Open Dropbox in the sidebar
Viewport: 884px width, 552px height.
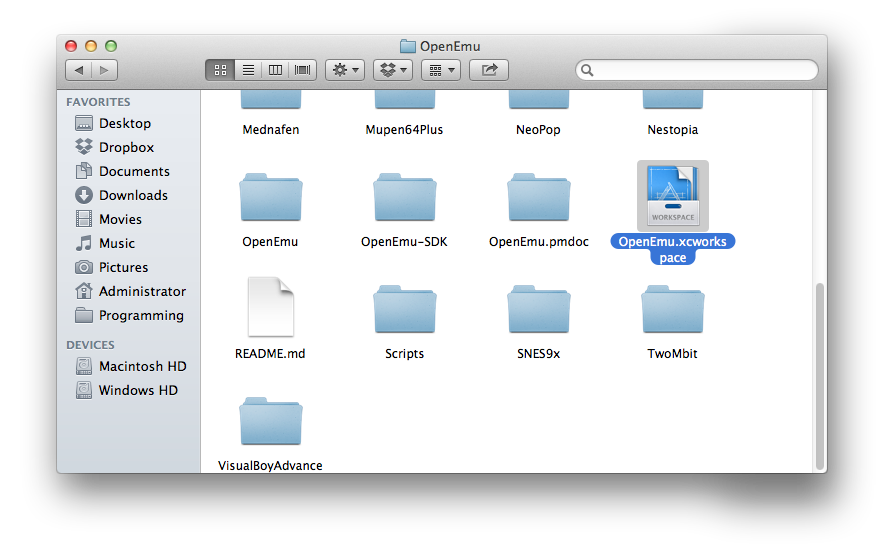click(x=129, y=147)
